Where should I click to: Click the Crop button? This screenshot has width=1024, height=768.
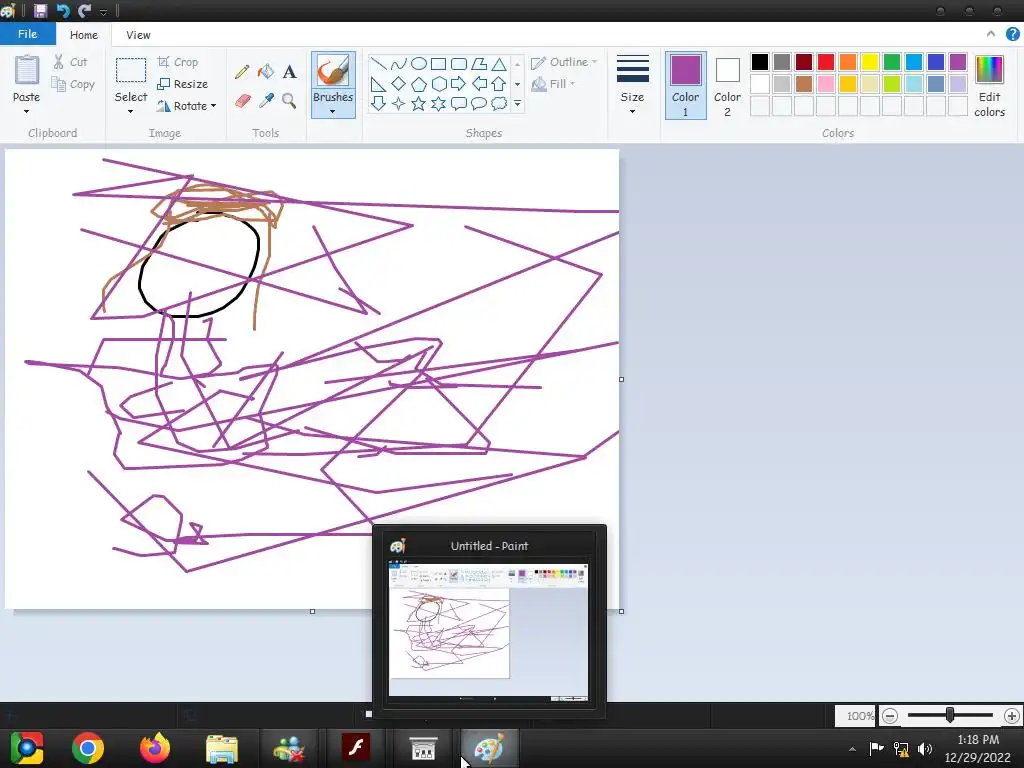[178, 62]
